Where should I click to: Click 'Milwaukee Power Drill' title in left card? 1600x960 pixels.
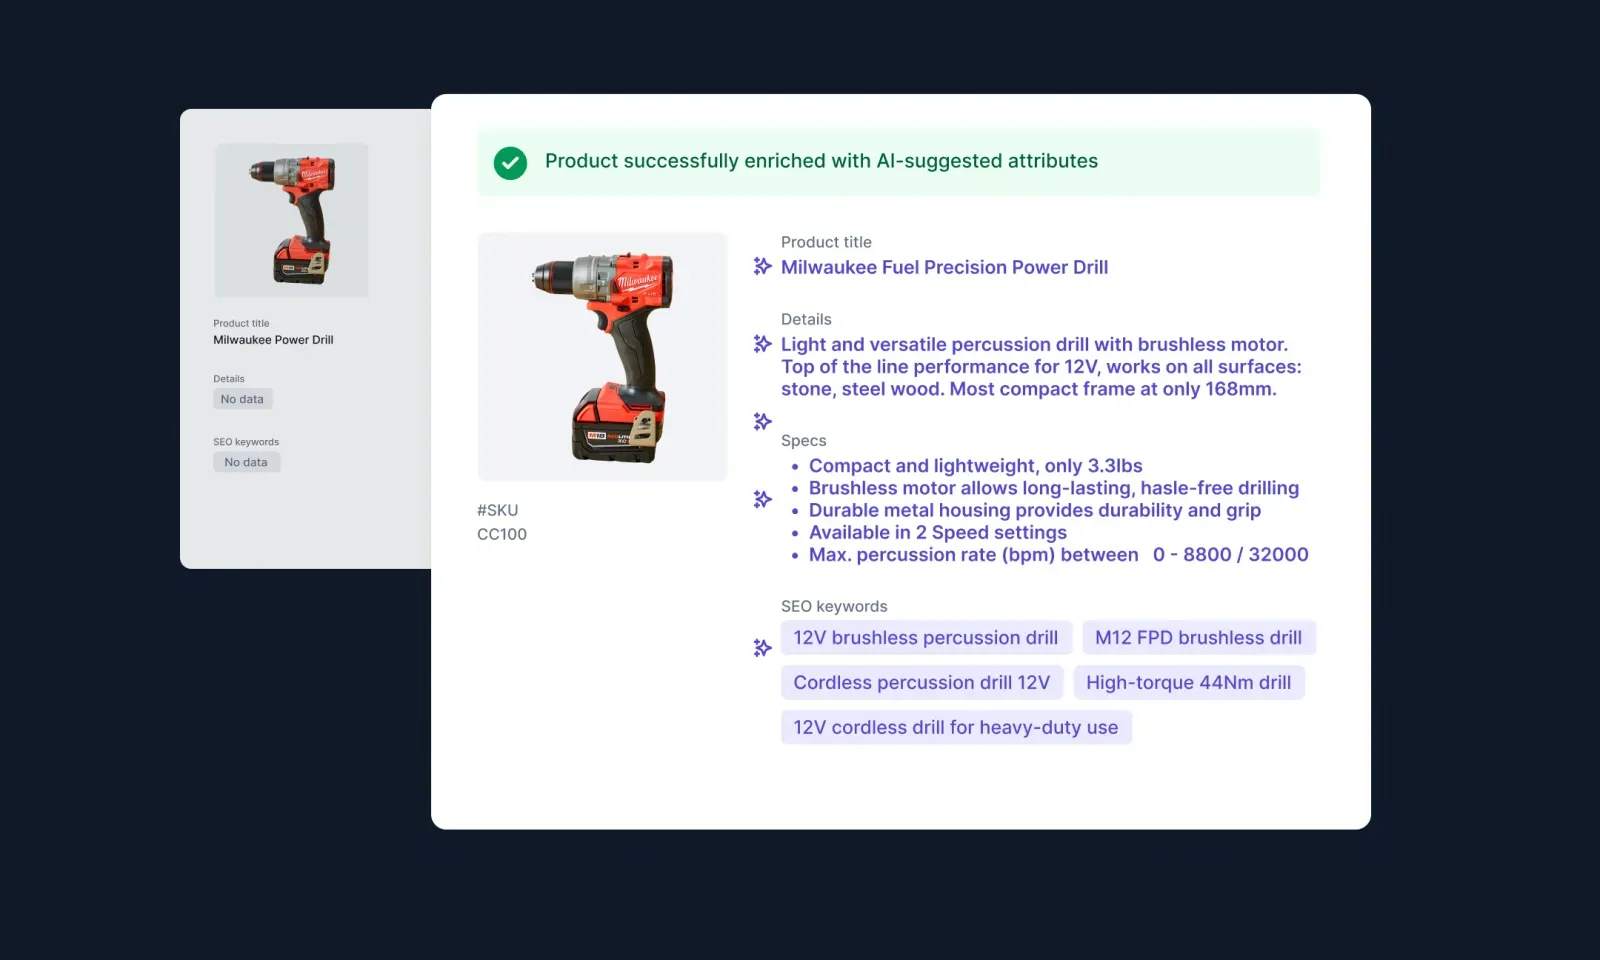click(273, 340)
